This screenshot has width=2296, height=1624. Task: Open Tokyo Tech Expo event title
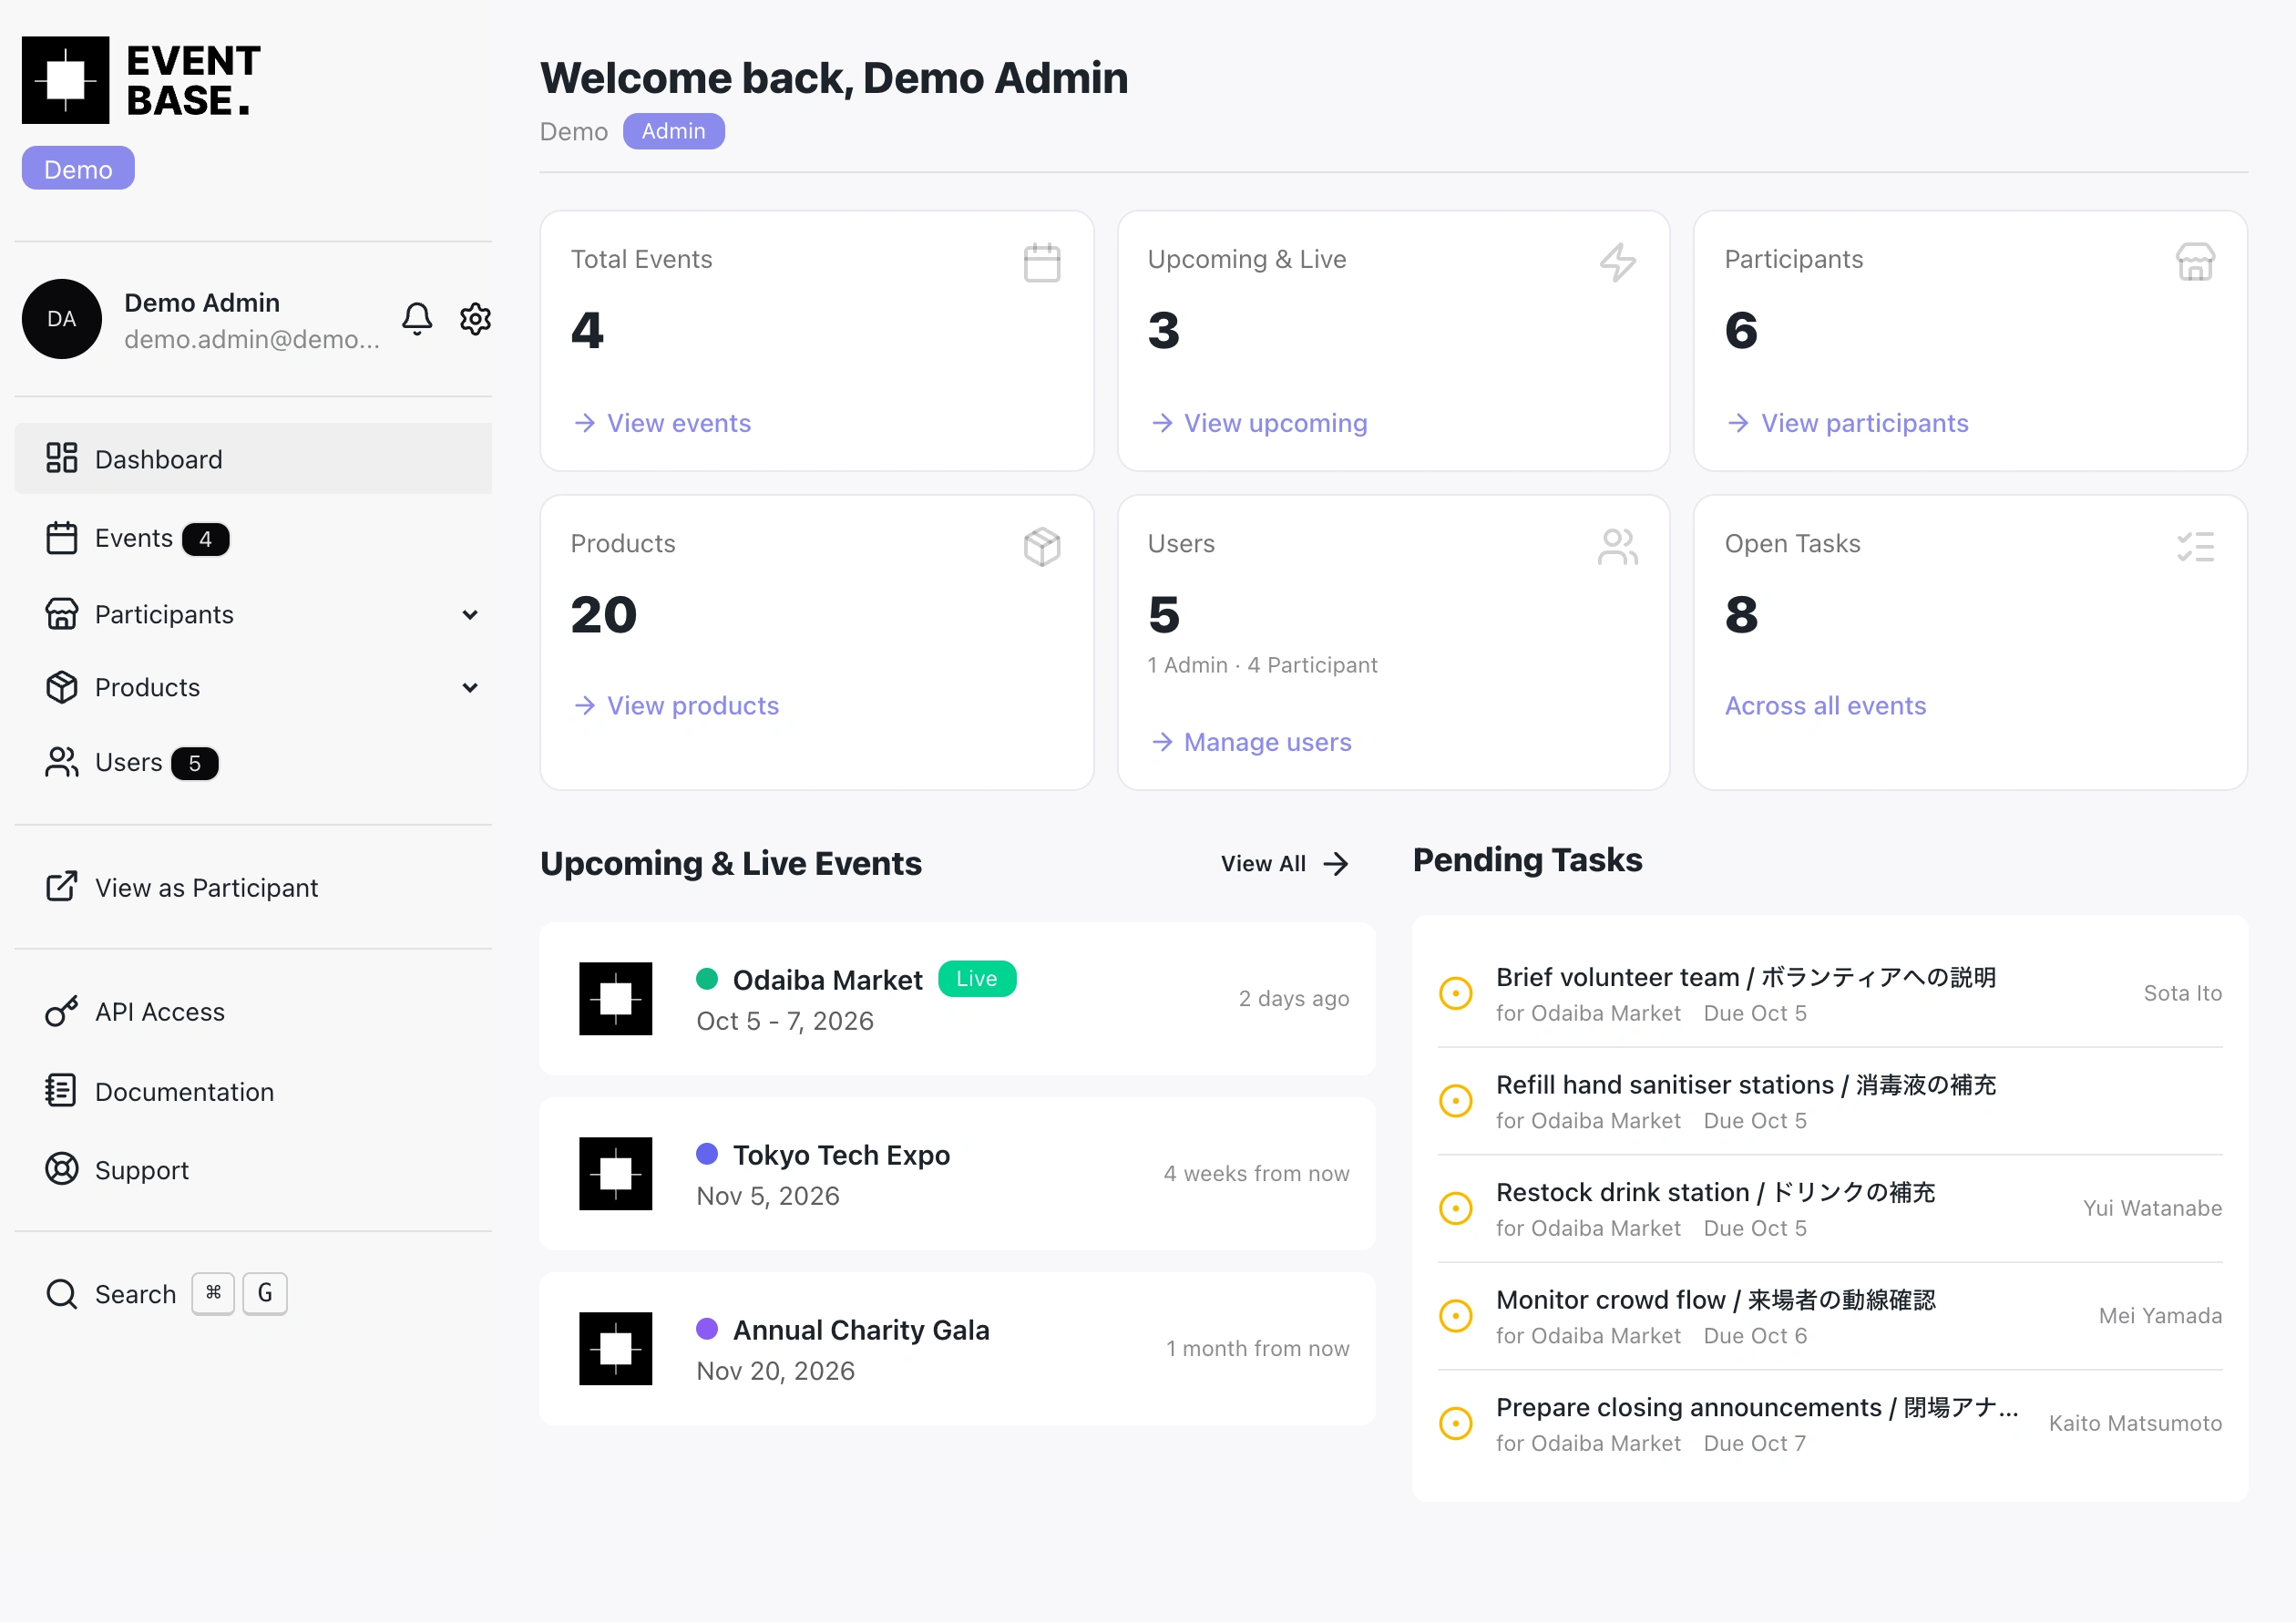(x=842, y=1155)
